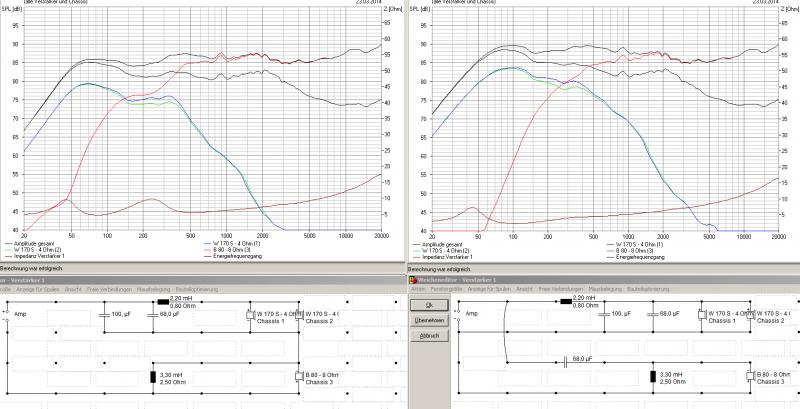Image resolution: width=800 pixels, height=409 pixels.
Task: Open Freie Verbindungen menu in right editor
Action: [x=560, y=289]
